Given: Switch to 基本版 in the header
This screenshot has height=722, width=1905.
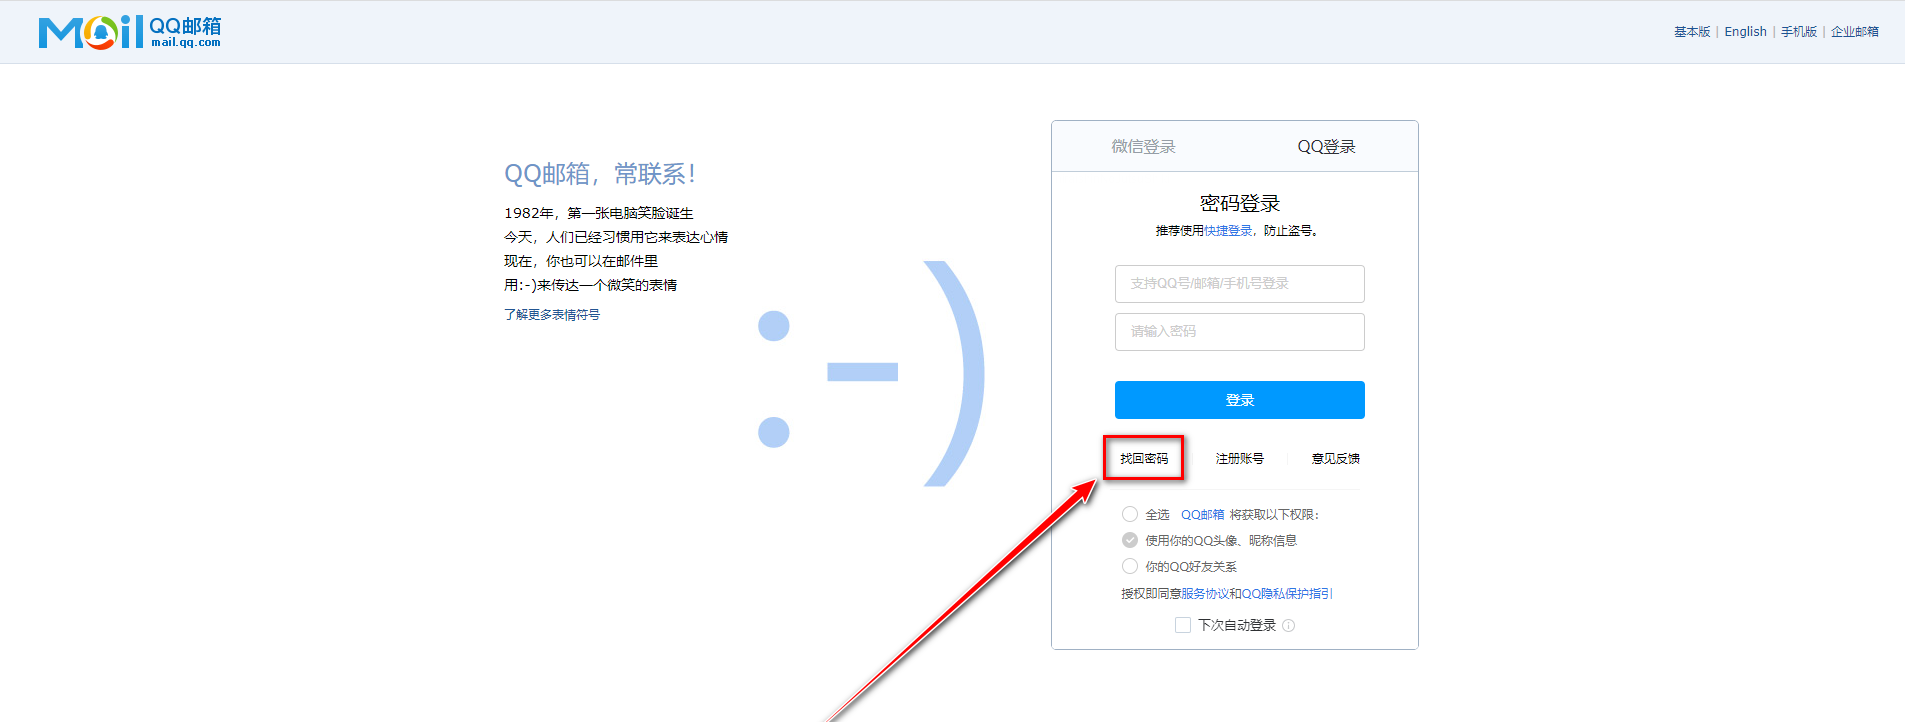Looking at the screenshot, I should [x=1692, y=32].
